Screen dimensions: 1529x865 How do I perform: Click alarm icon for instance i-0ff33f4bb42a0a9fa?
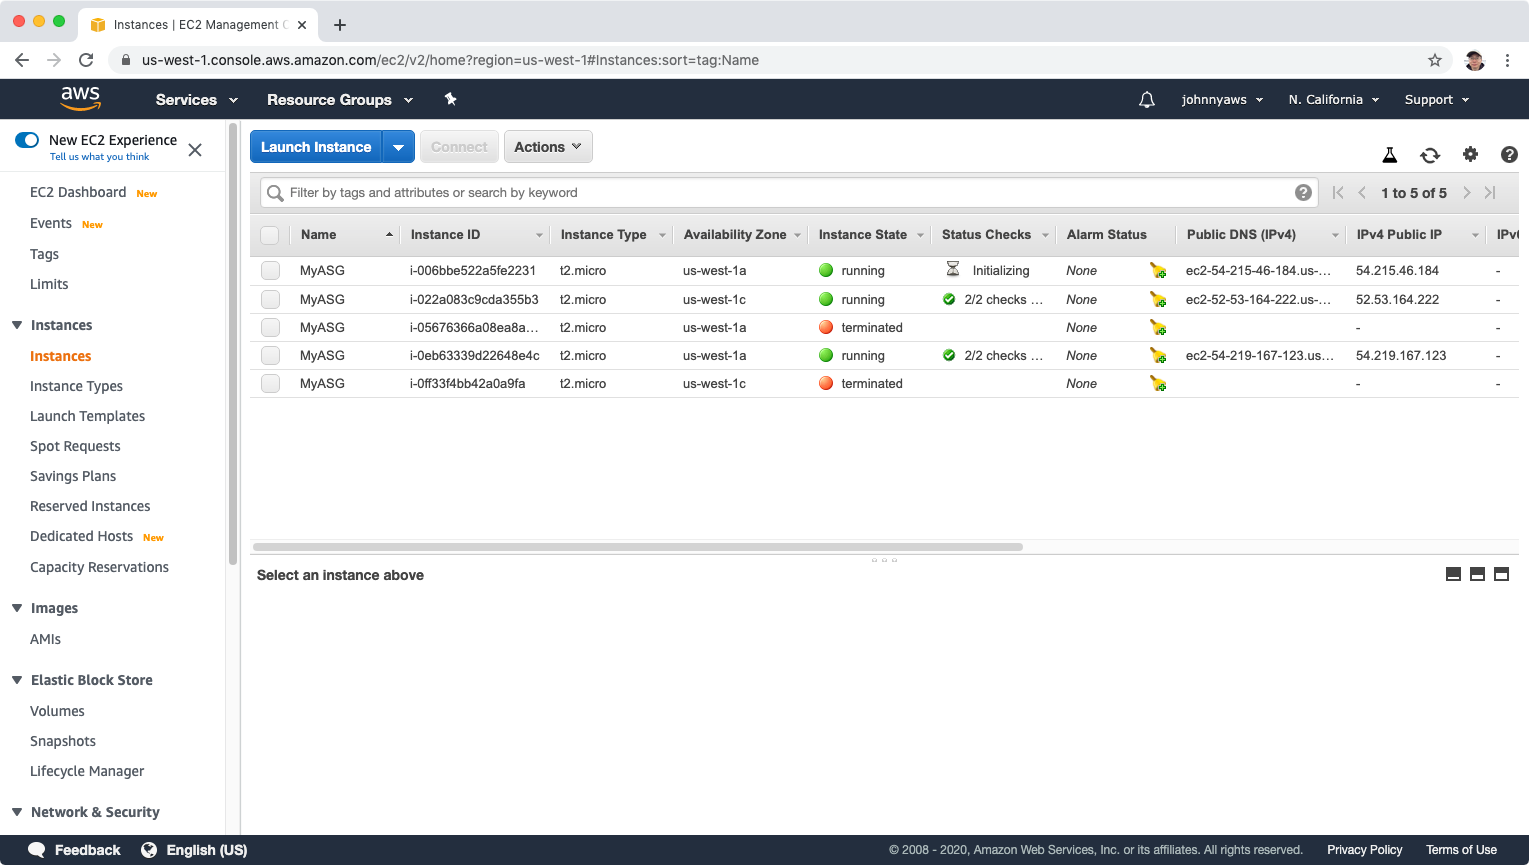(x=1158, y=383)
